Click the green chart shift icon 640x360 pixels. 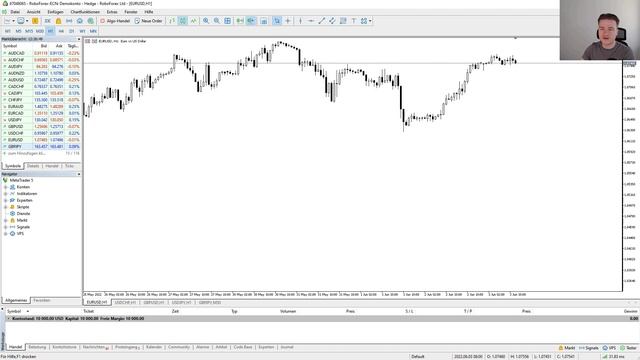pos(240,21)
